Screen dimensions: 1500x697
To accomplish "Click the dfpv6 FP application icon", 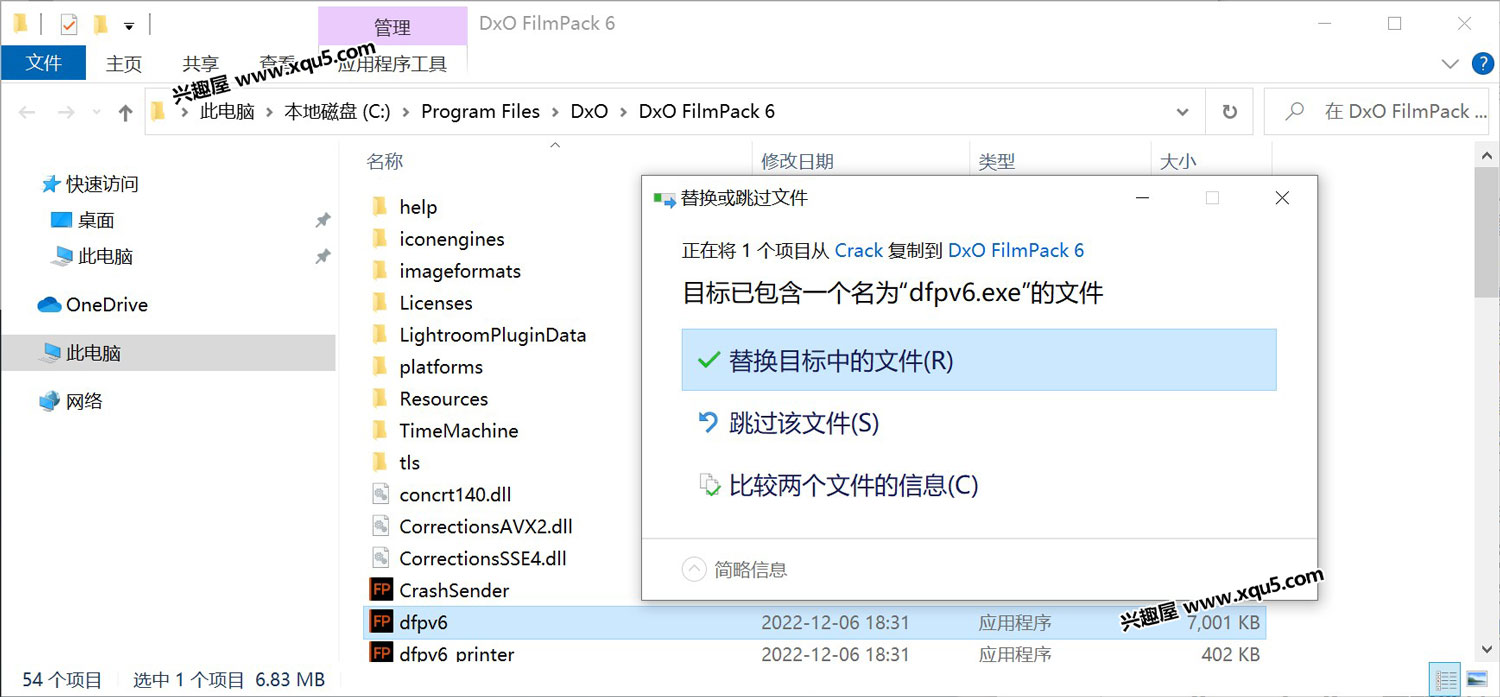I will click(381, 622).
